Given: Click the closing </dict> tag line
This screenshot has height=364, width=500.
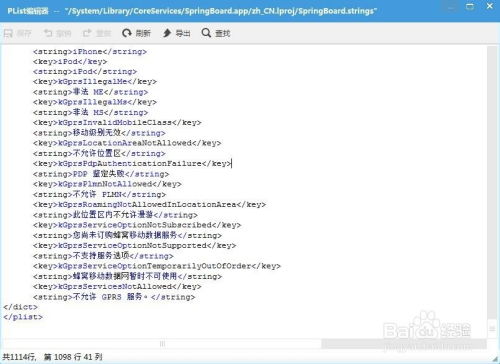Looking at the screenshot, I should pyautogui.click(x=20, y=307).
